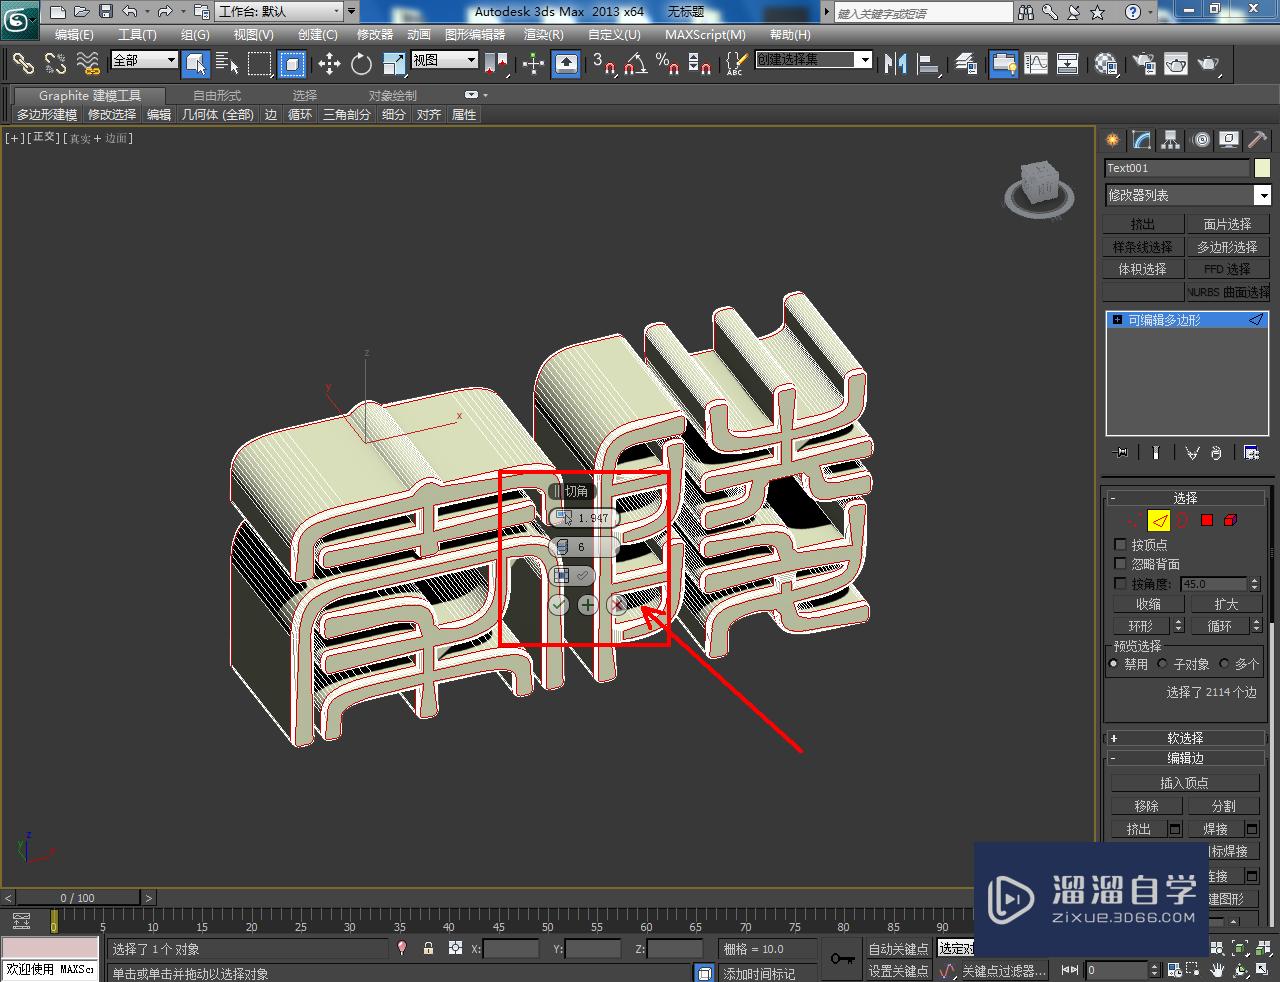This screenshot has width=1280, height=982.
Task: Toggle the 3D Snaps button
Action: coord(603,64)
